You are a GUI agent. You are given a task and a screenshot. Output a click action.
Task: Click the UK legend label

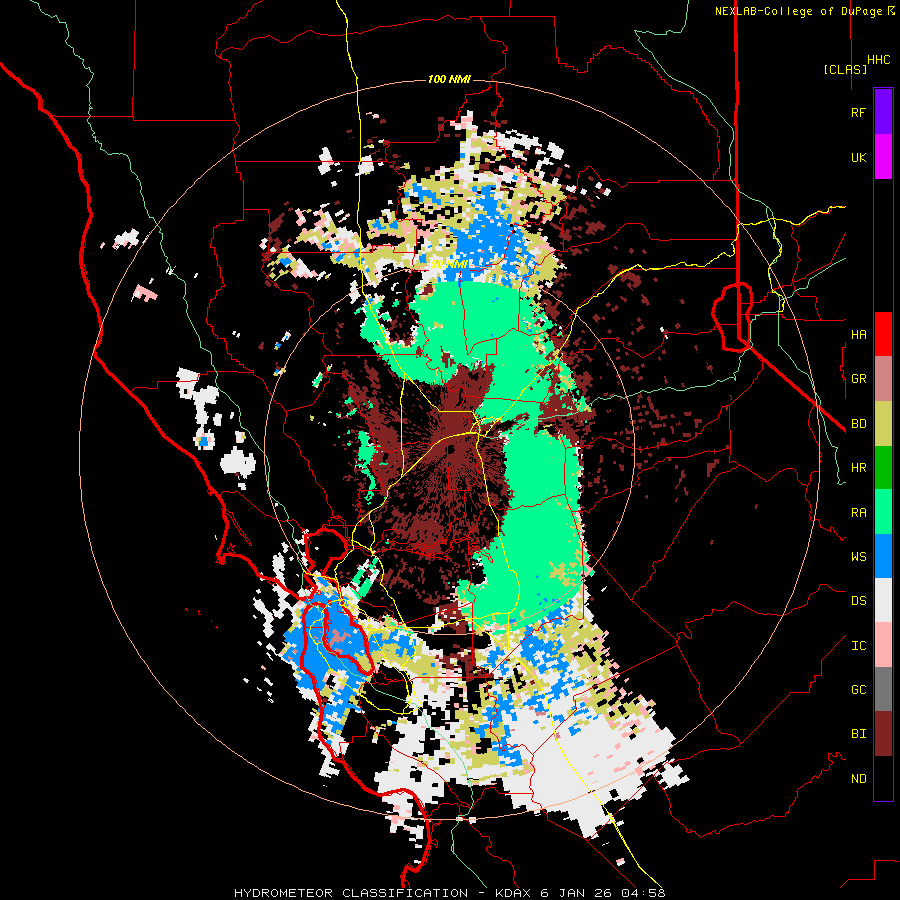point(858,157)
